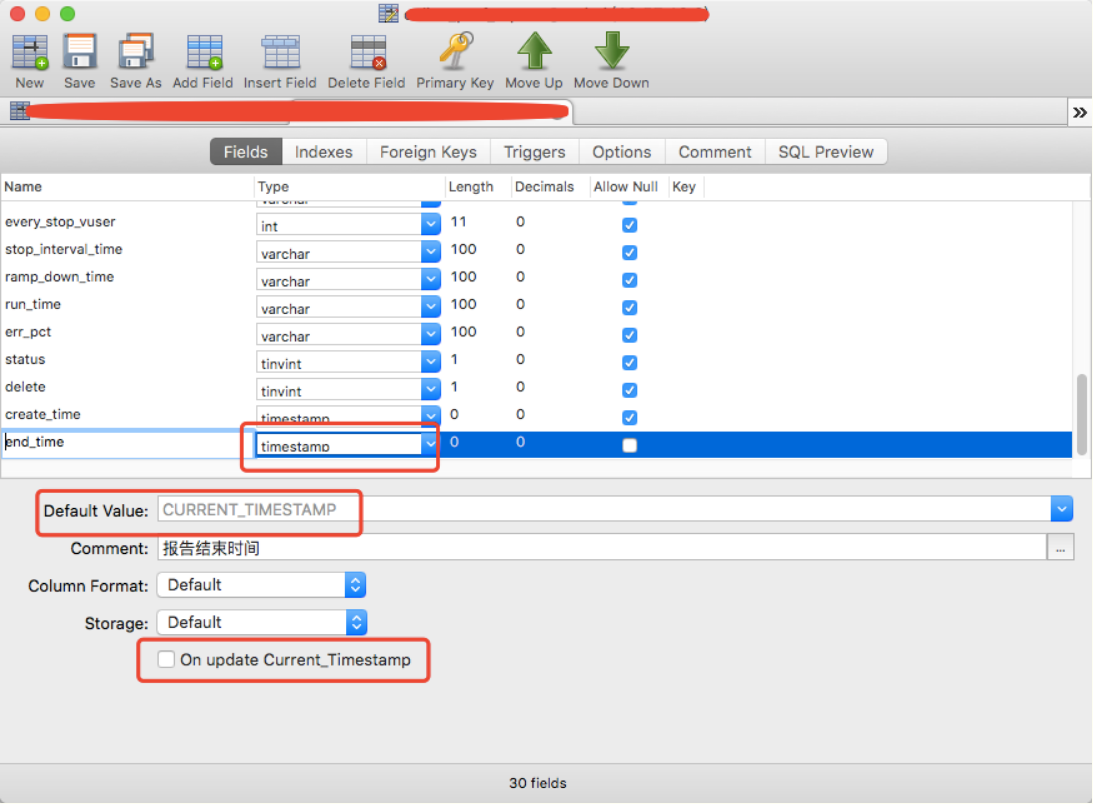Enable On update Current_Timestamp checkbox
1093x804 pixels.
pos(167,660)
